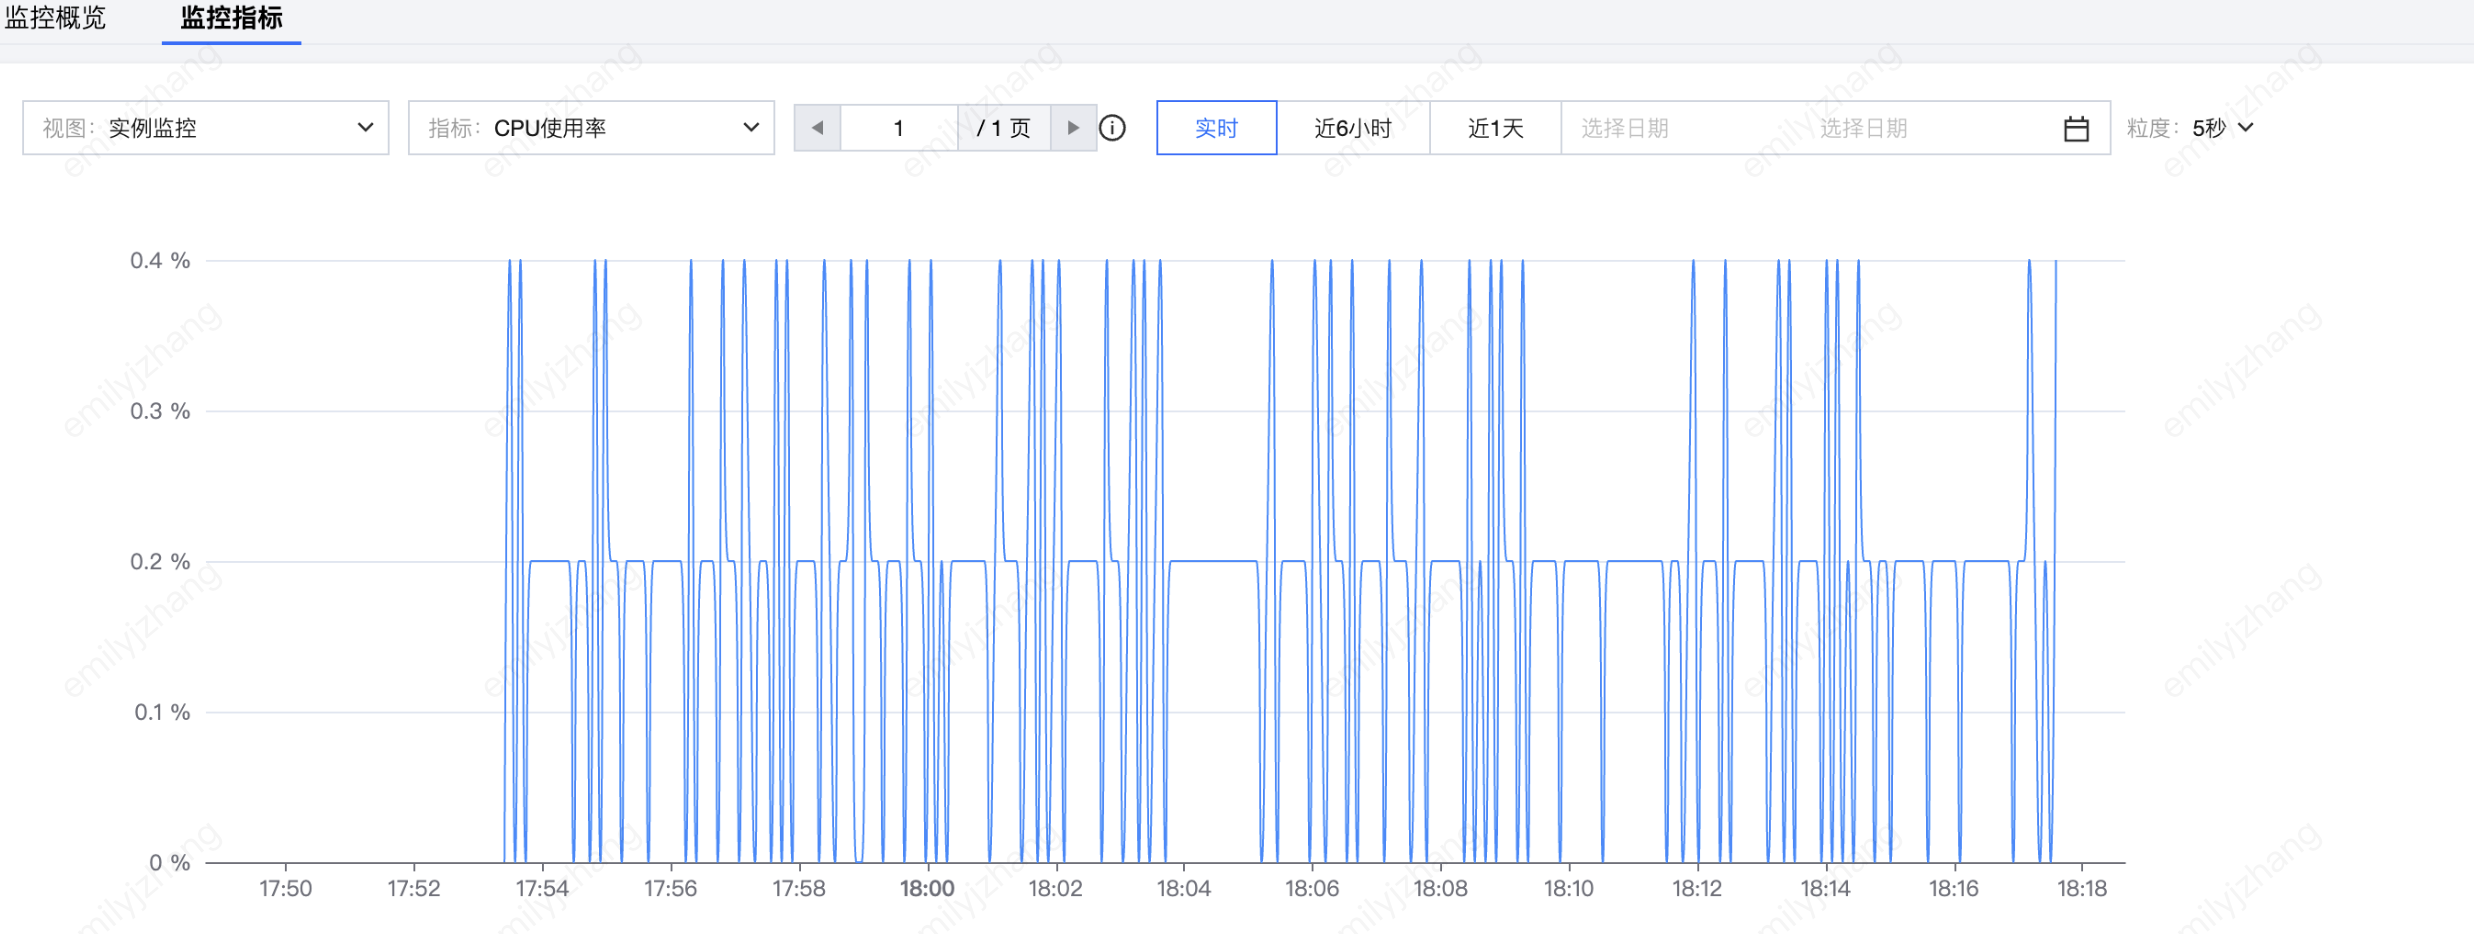Click the 0.4 % gridline label on chart

pos(160,261)
